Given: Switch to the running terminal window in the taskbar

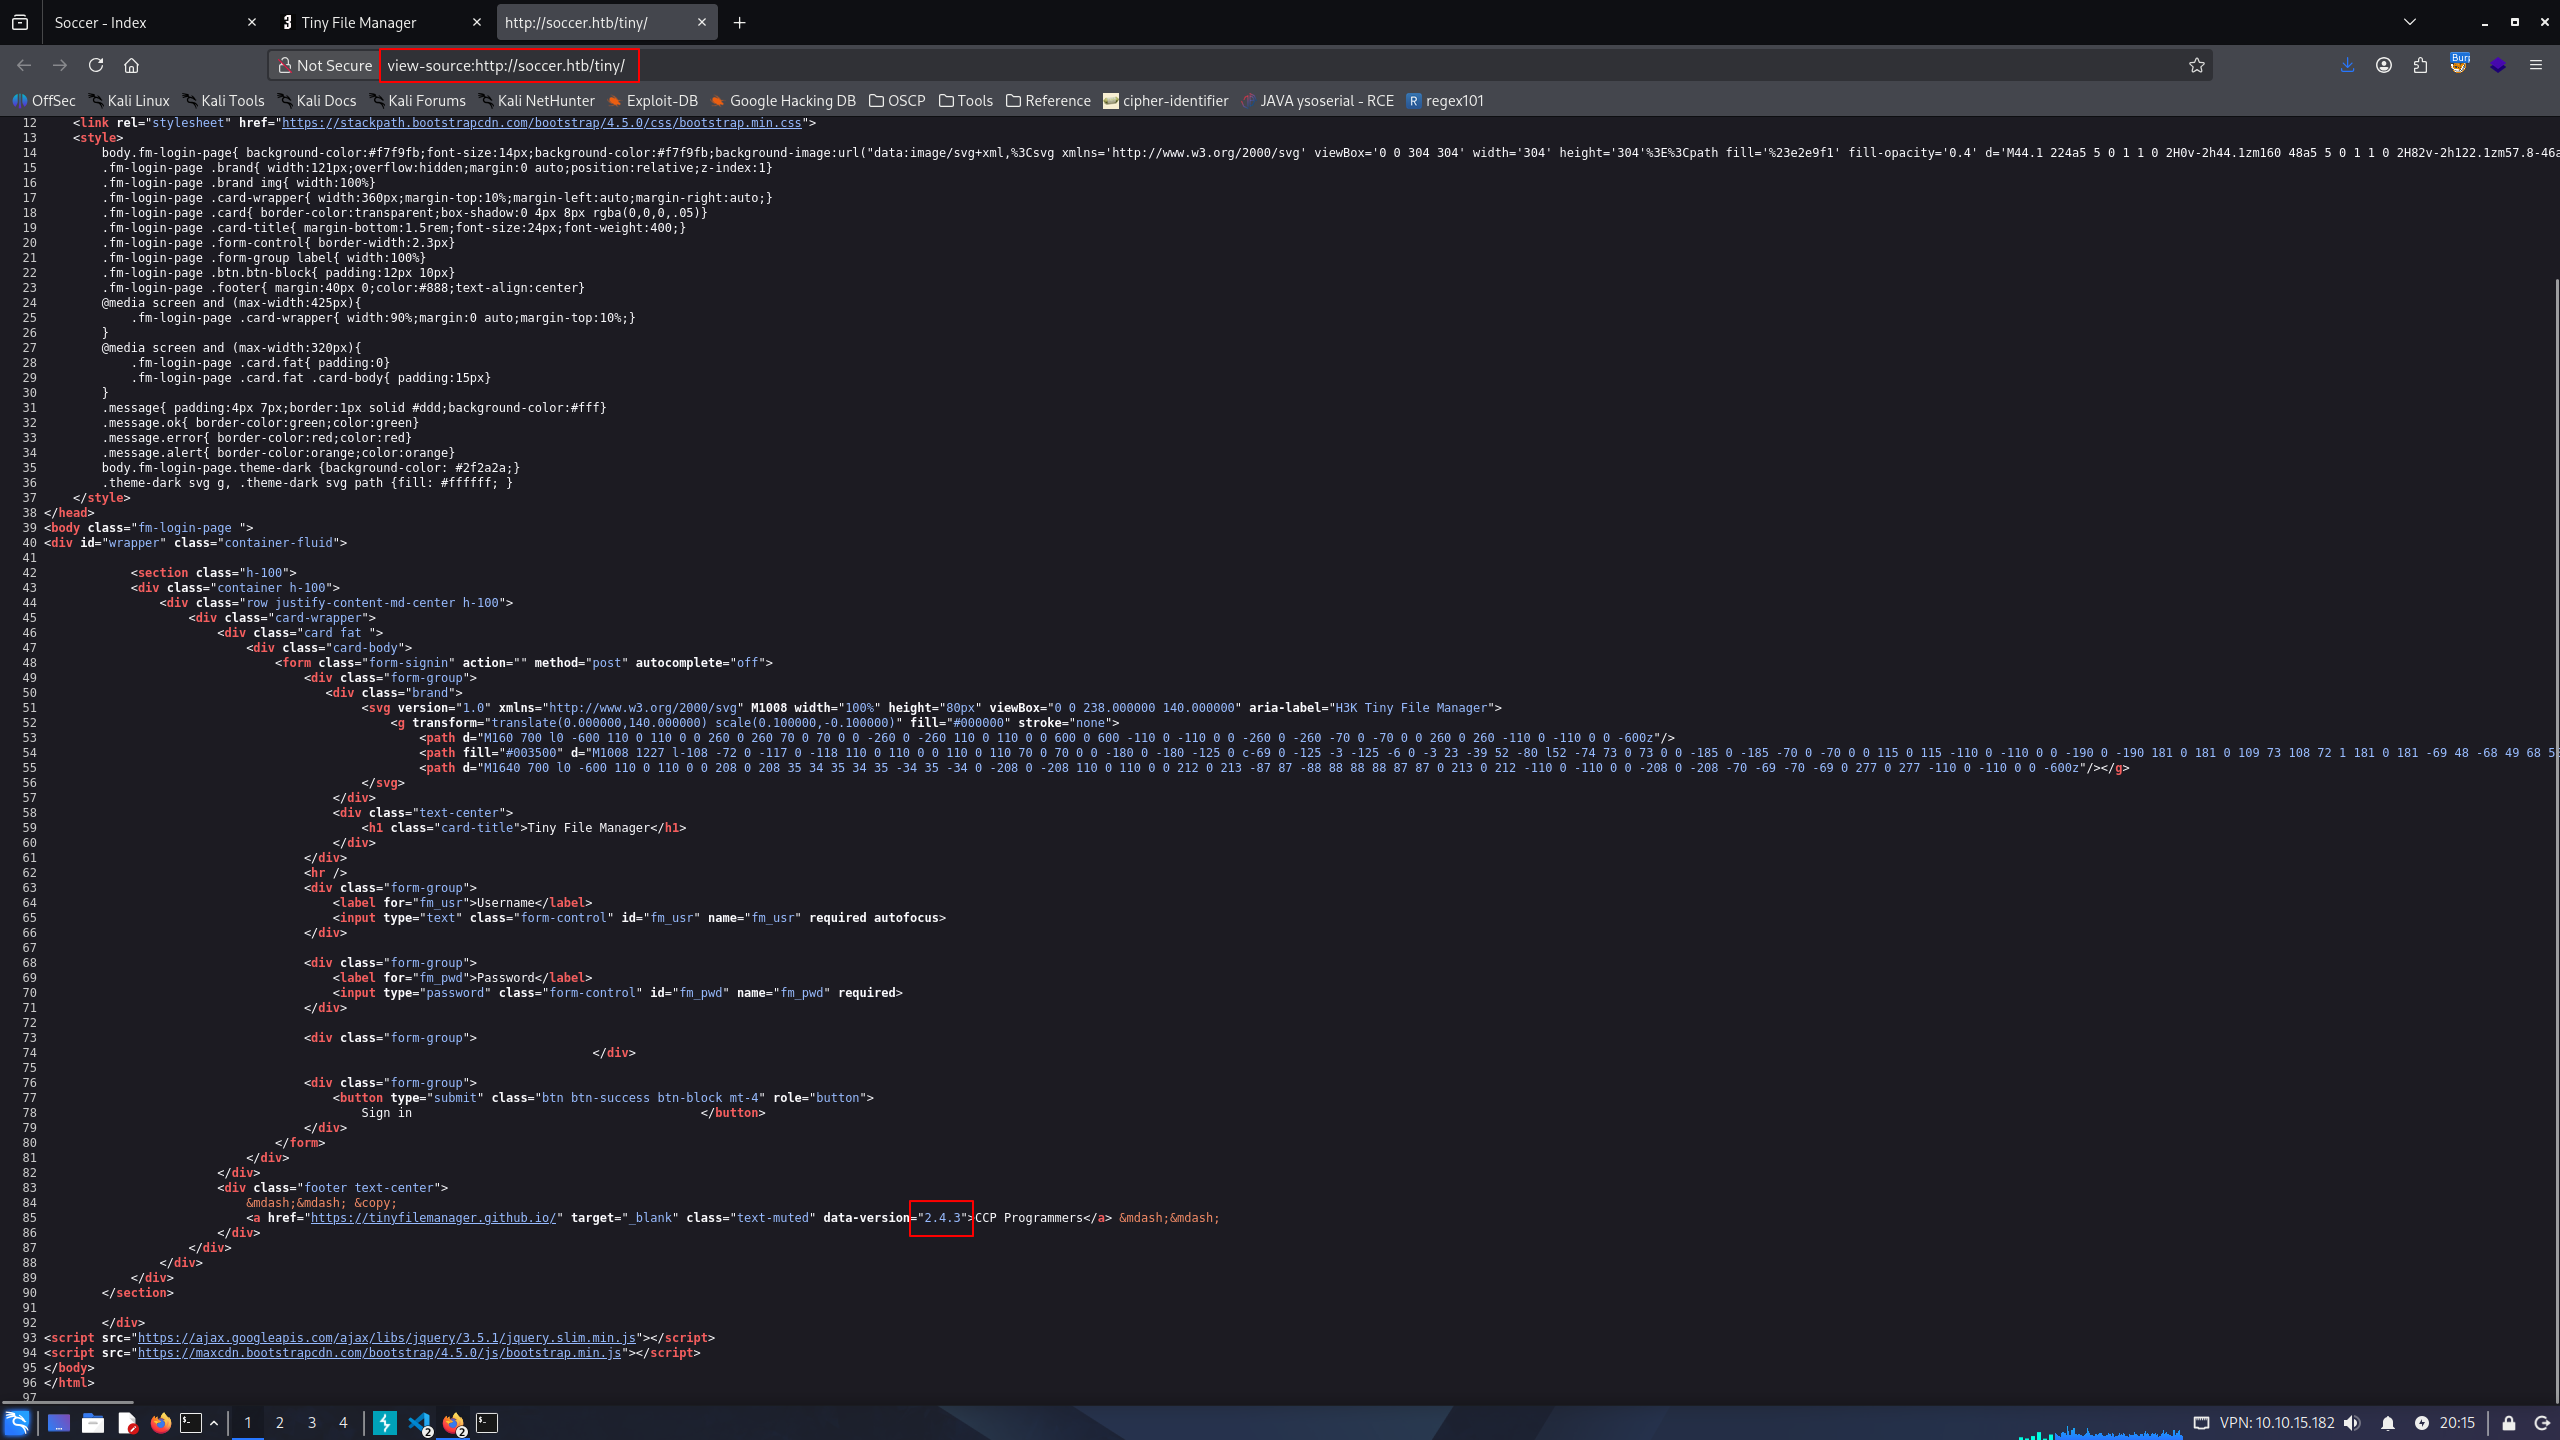Looking at the screenshot, I should (x=487, y=1423).
